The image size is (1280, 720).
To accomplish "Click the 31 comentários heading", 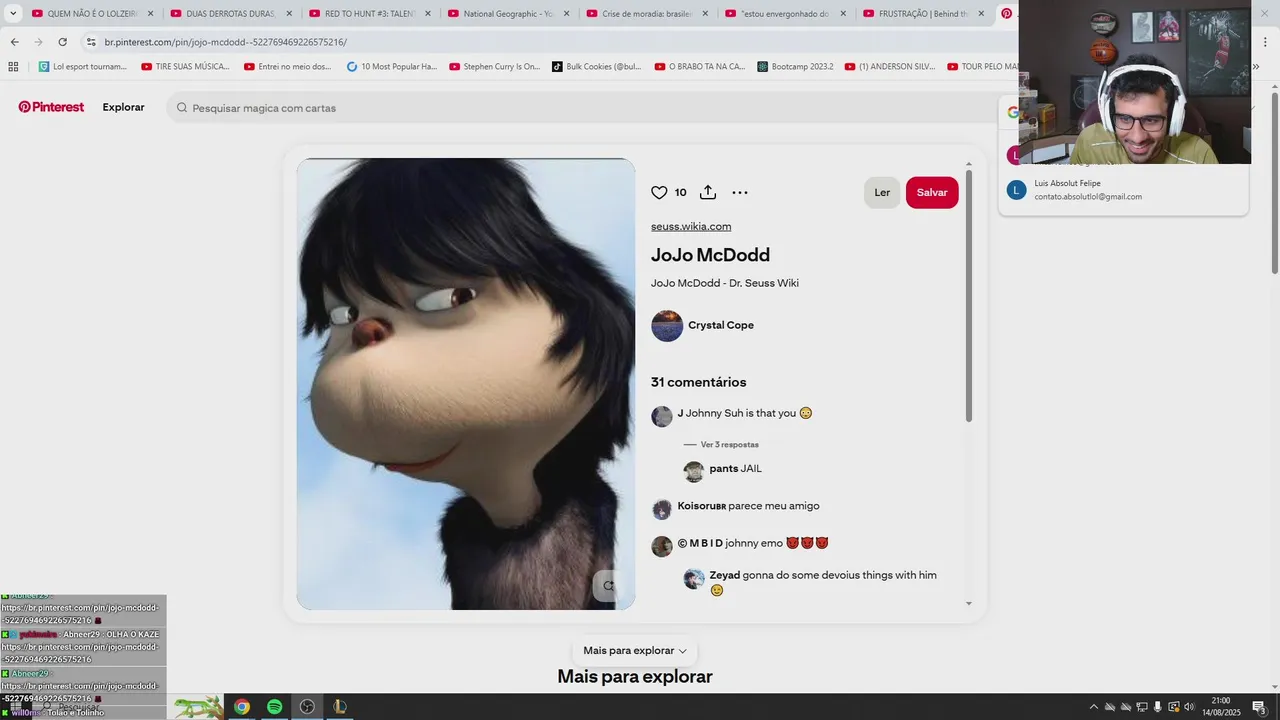I will click(699, 382).
